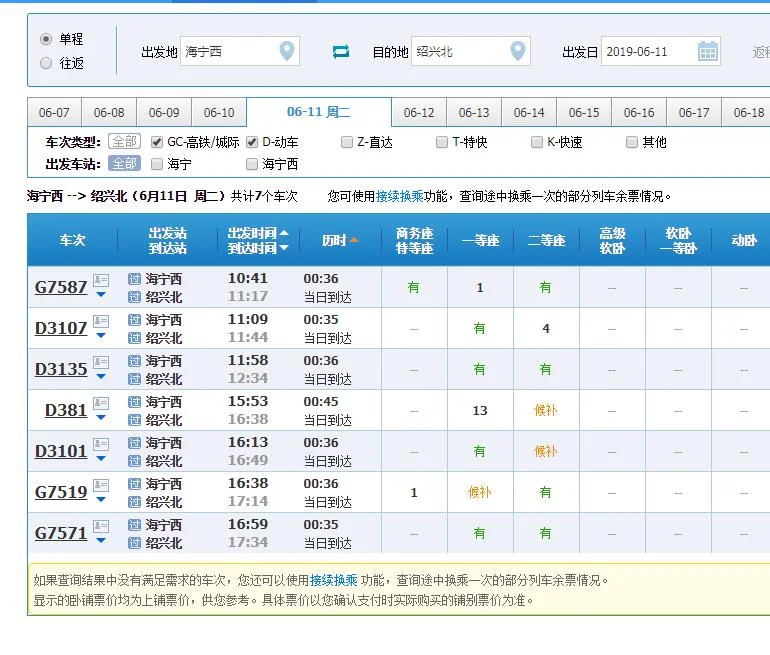Click the pass-through icon beside 海宁西 for G7519

click(134, 484)
